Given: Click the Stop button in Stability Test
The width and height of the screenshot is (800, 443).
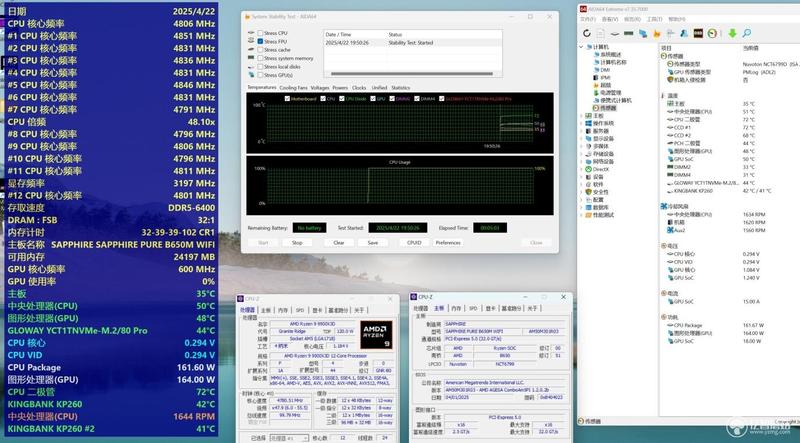Looking at the screenshot, I should [x=297, y=243].
